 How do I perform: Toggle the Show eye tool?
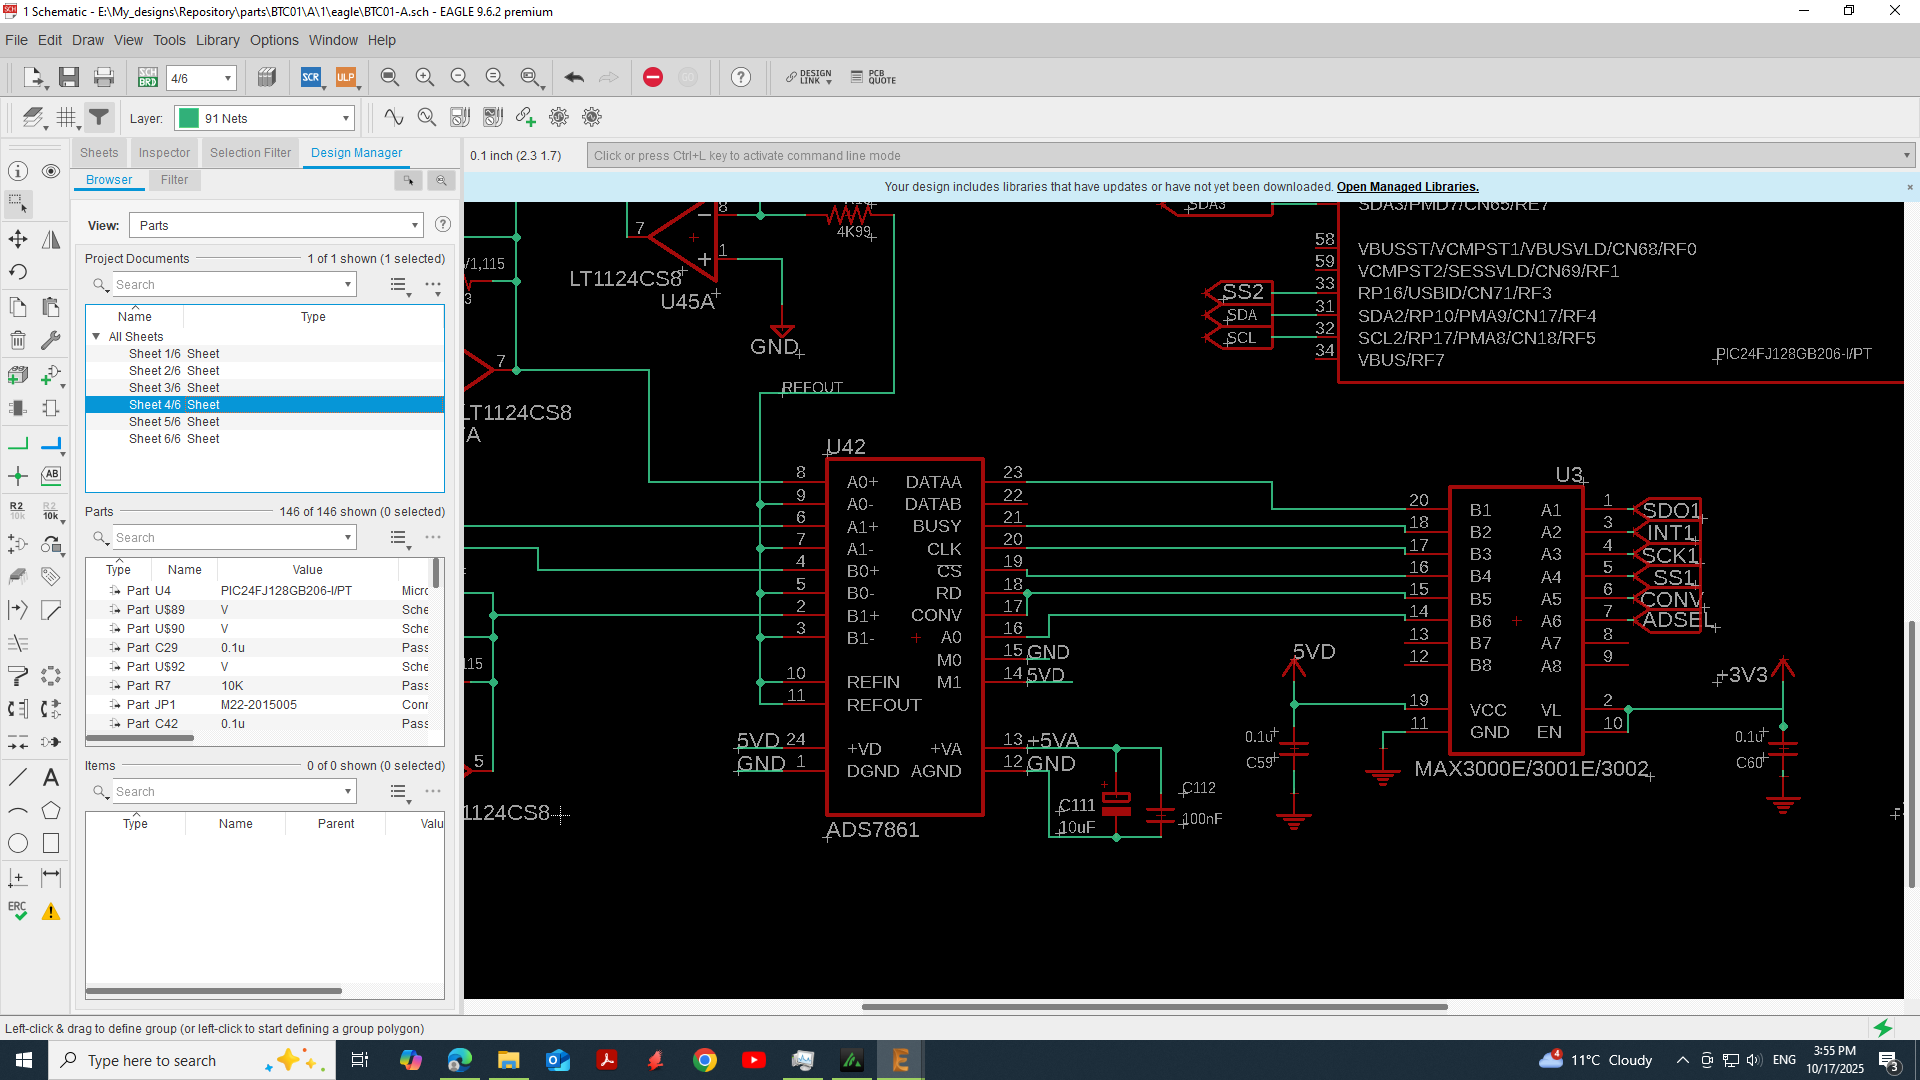pyautogui.click(x=51, y=171)
